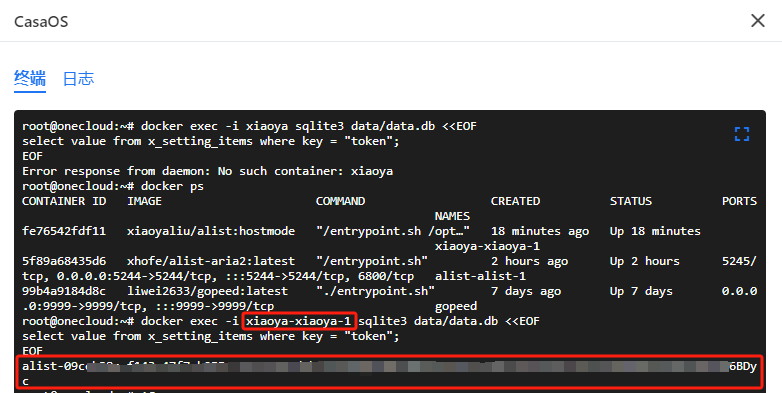This screenshot has height=393, width=782.
Task: Click container ID 99b4a9184d8c
Action: pyautogui.click(x=64, y=291)
